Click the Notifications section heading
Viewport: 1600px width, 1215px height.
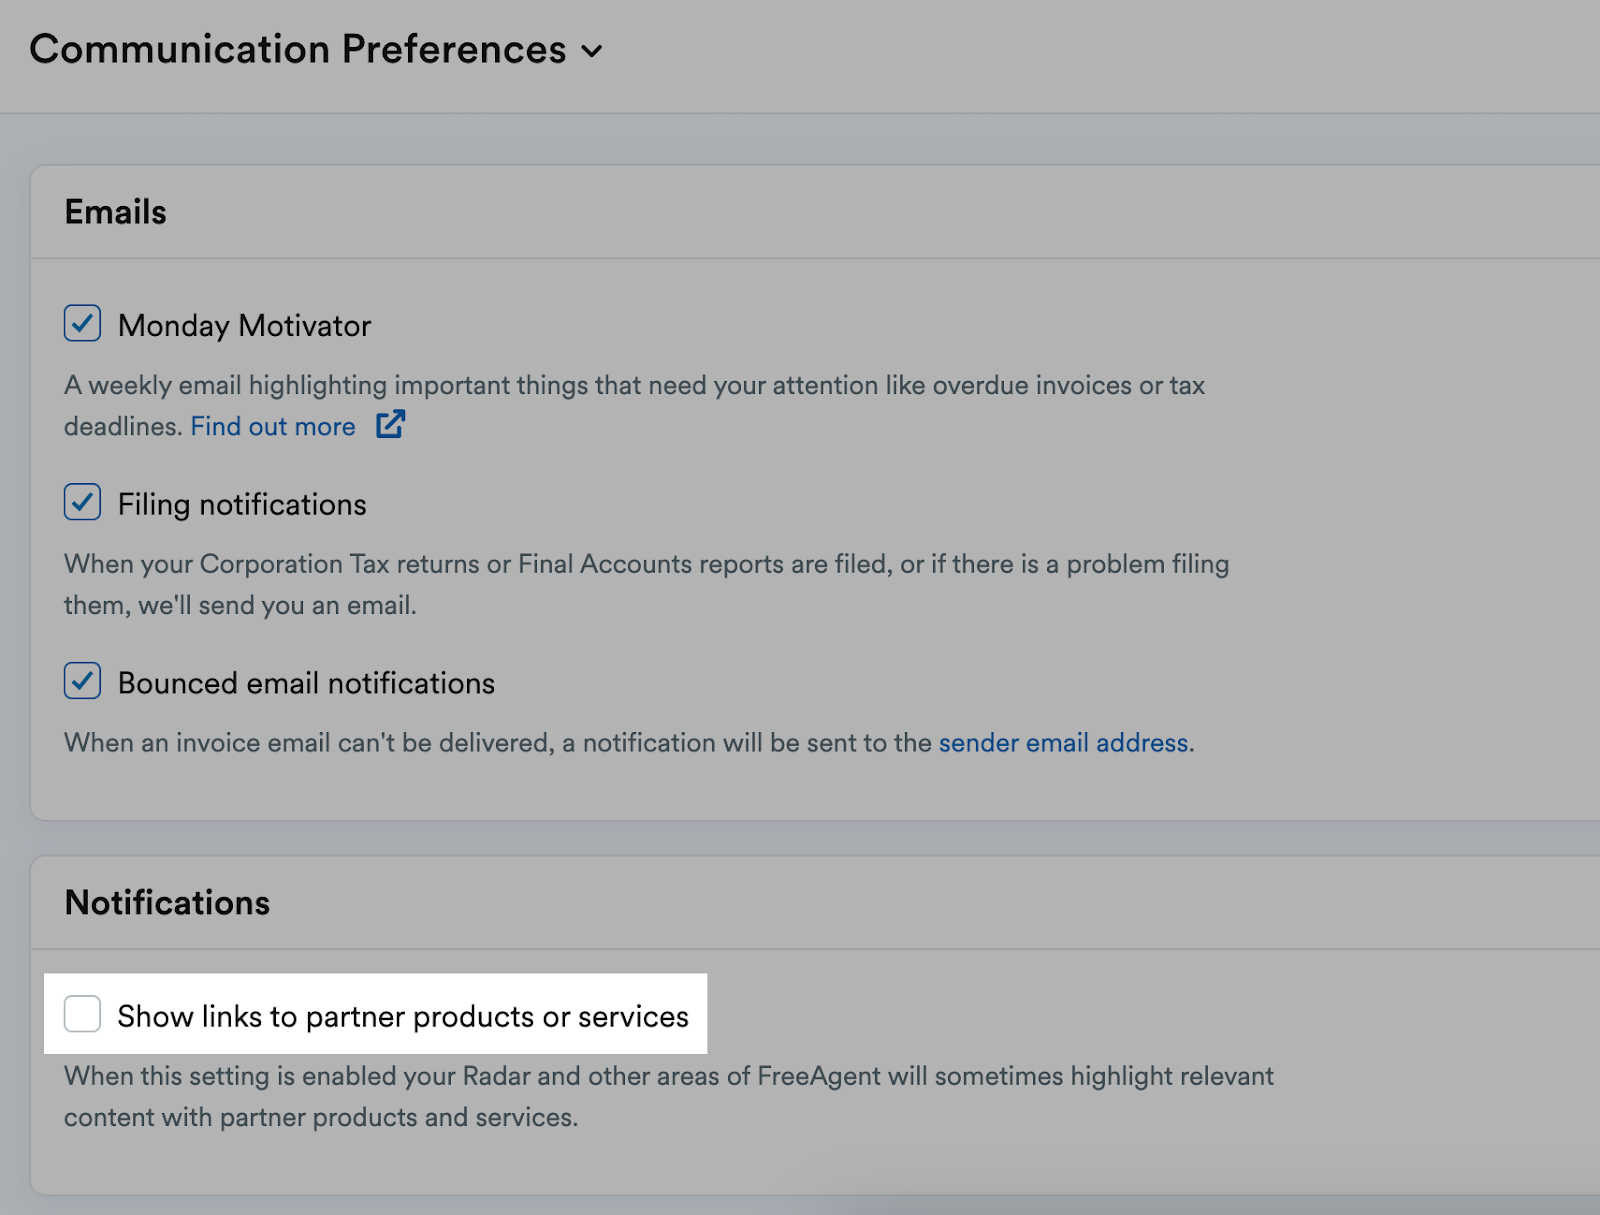coord(168,903)
